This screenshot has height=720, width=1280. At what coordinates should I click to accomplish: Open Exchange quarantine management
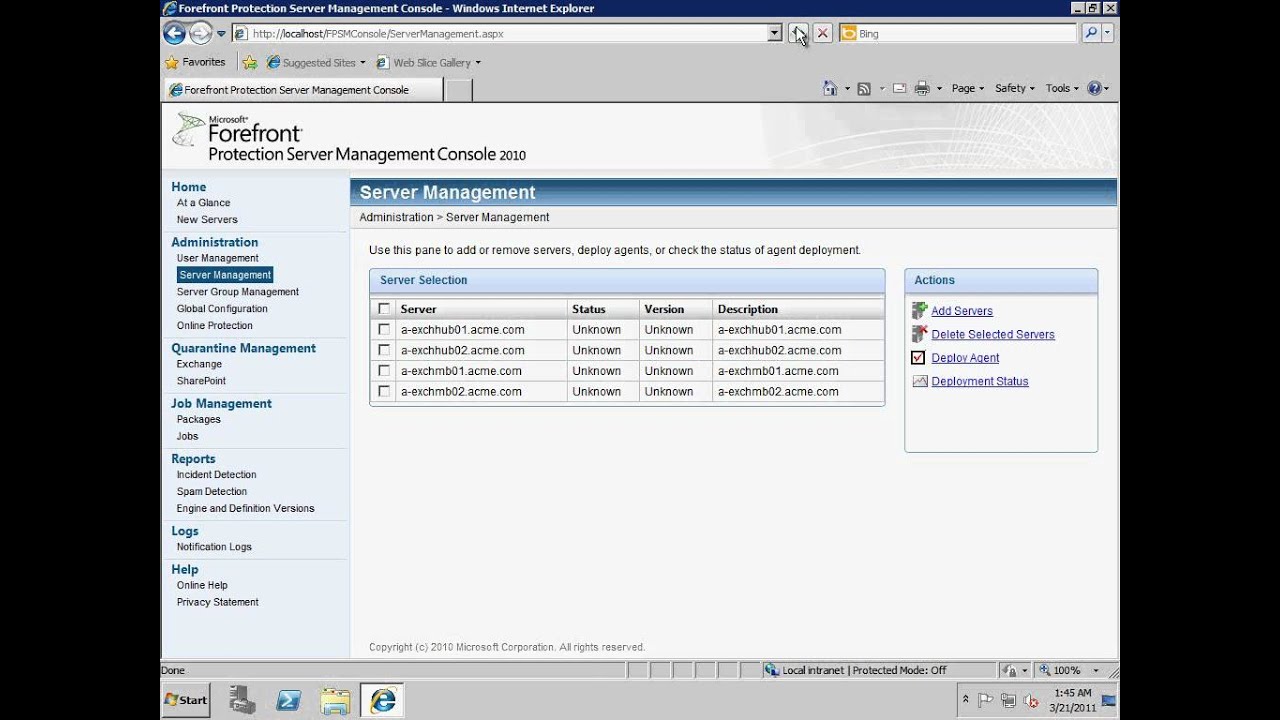[199, 364]
